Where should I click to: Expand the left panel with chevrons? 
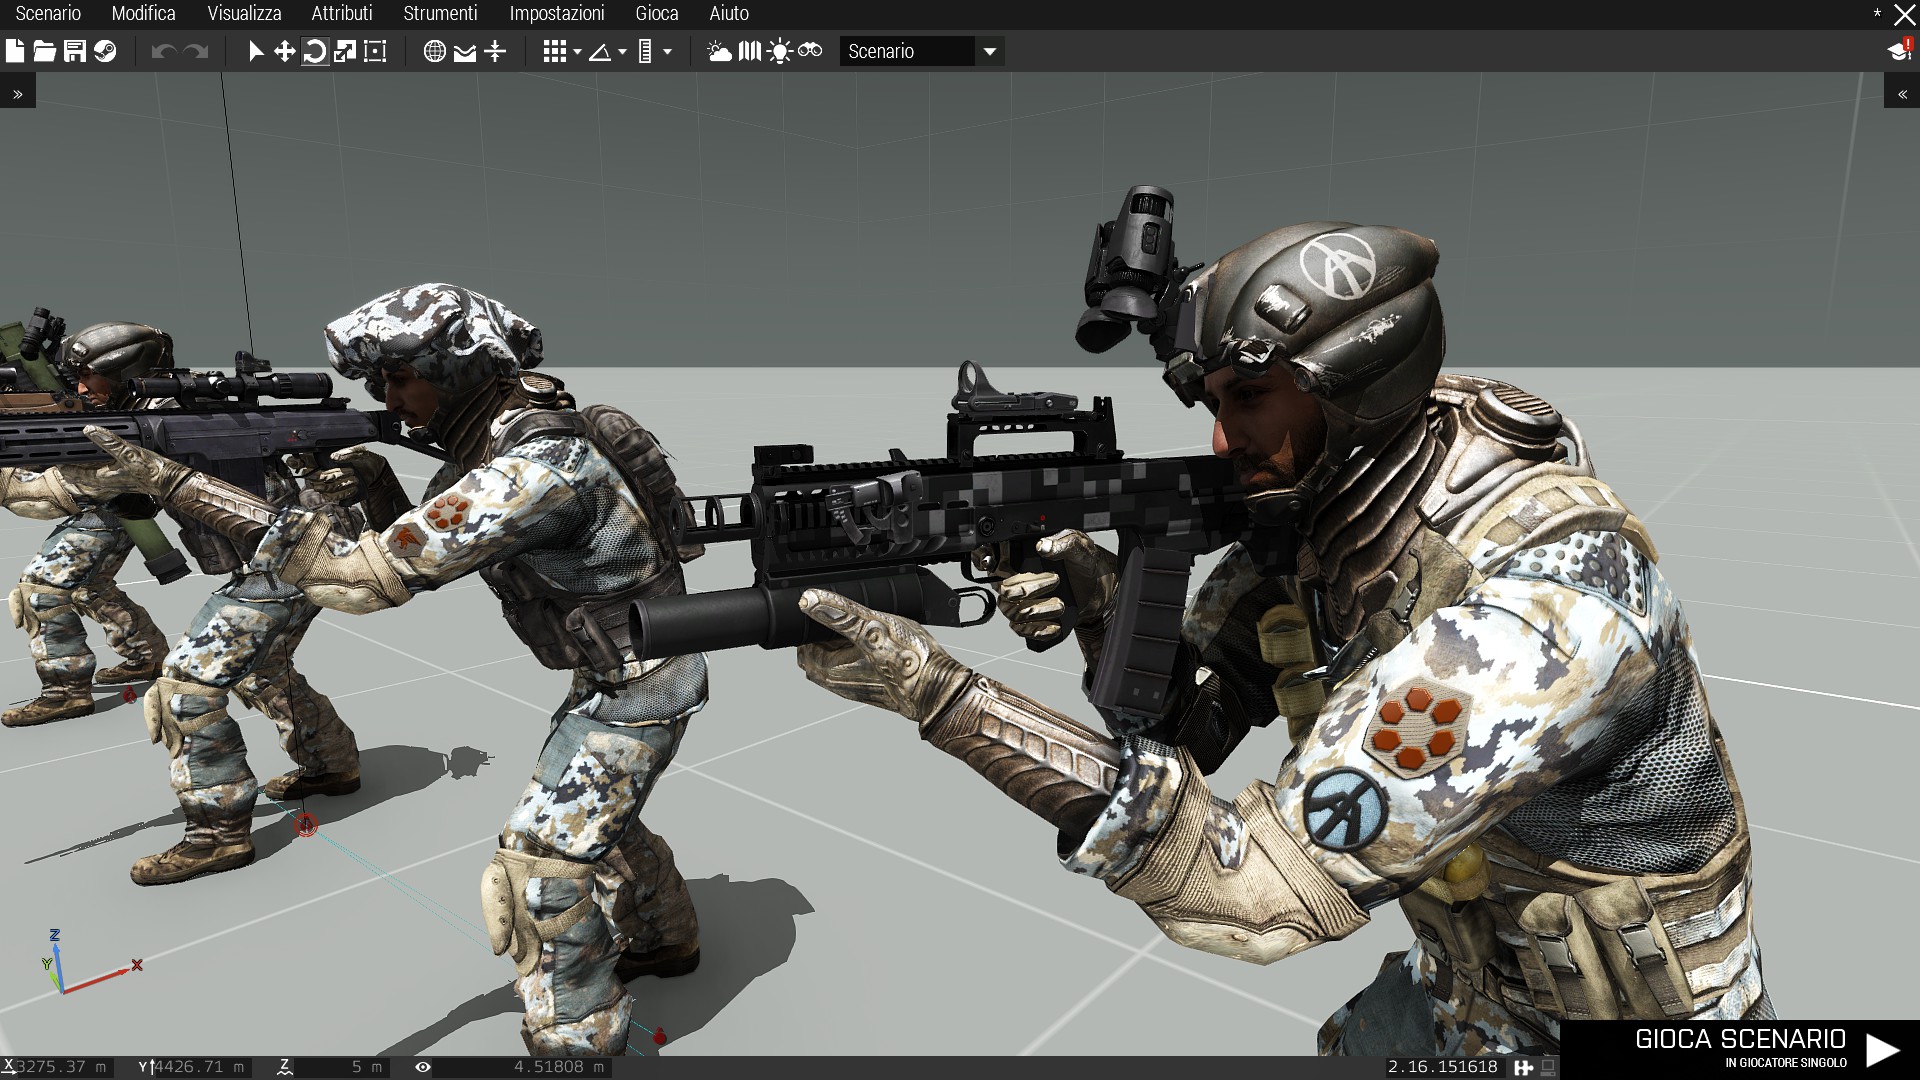18,94
